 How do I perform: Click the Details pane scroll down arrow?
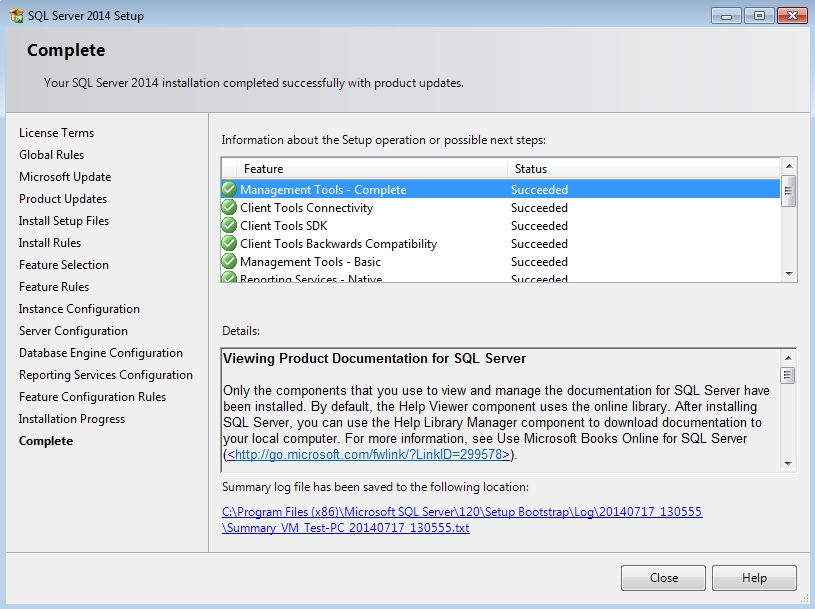(x=788, y=464)
